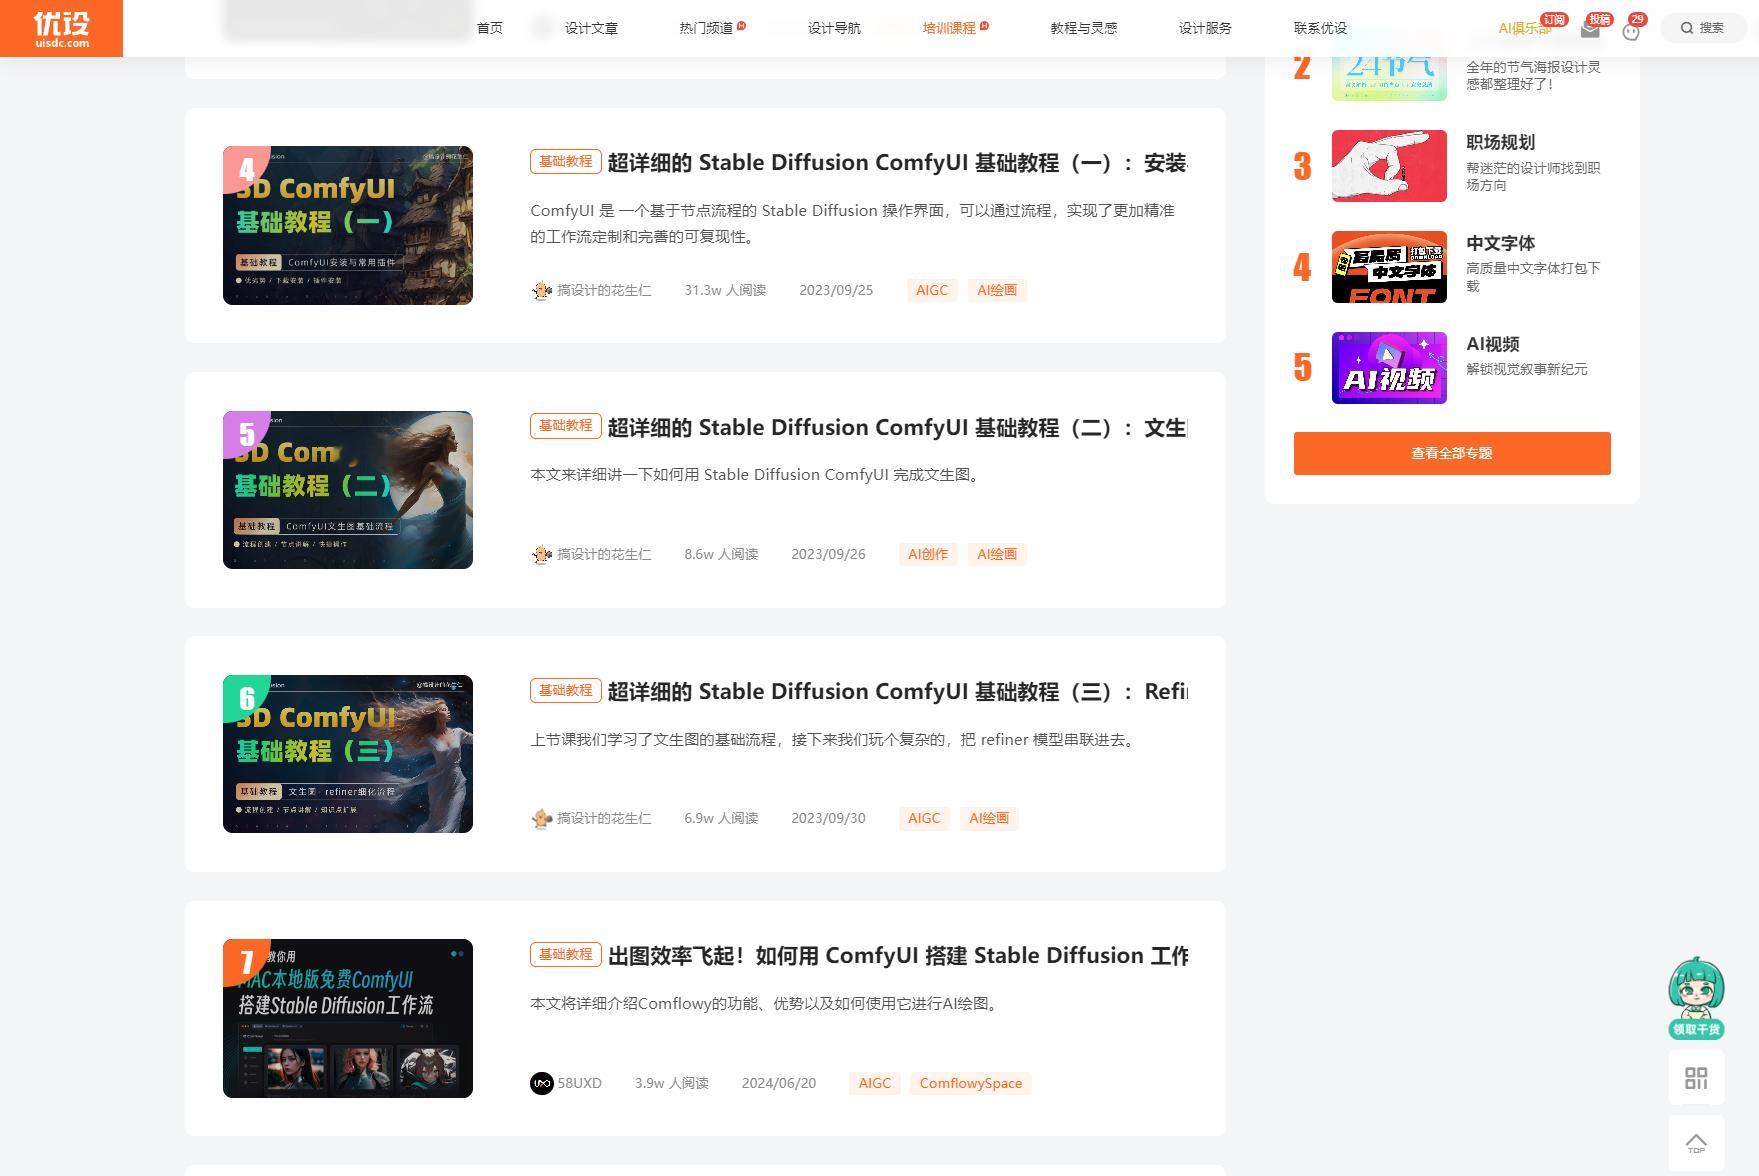Click AI绘画 tag on the 2023/09/26 article
This screenshot has height=1176, width=1759.
point(997,554)
